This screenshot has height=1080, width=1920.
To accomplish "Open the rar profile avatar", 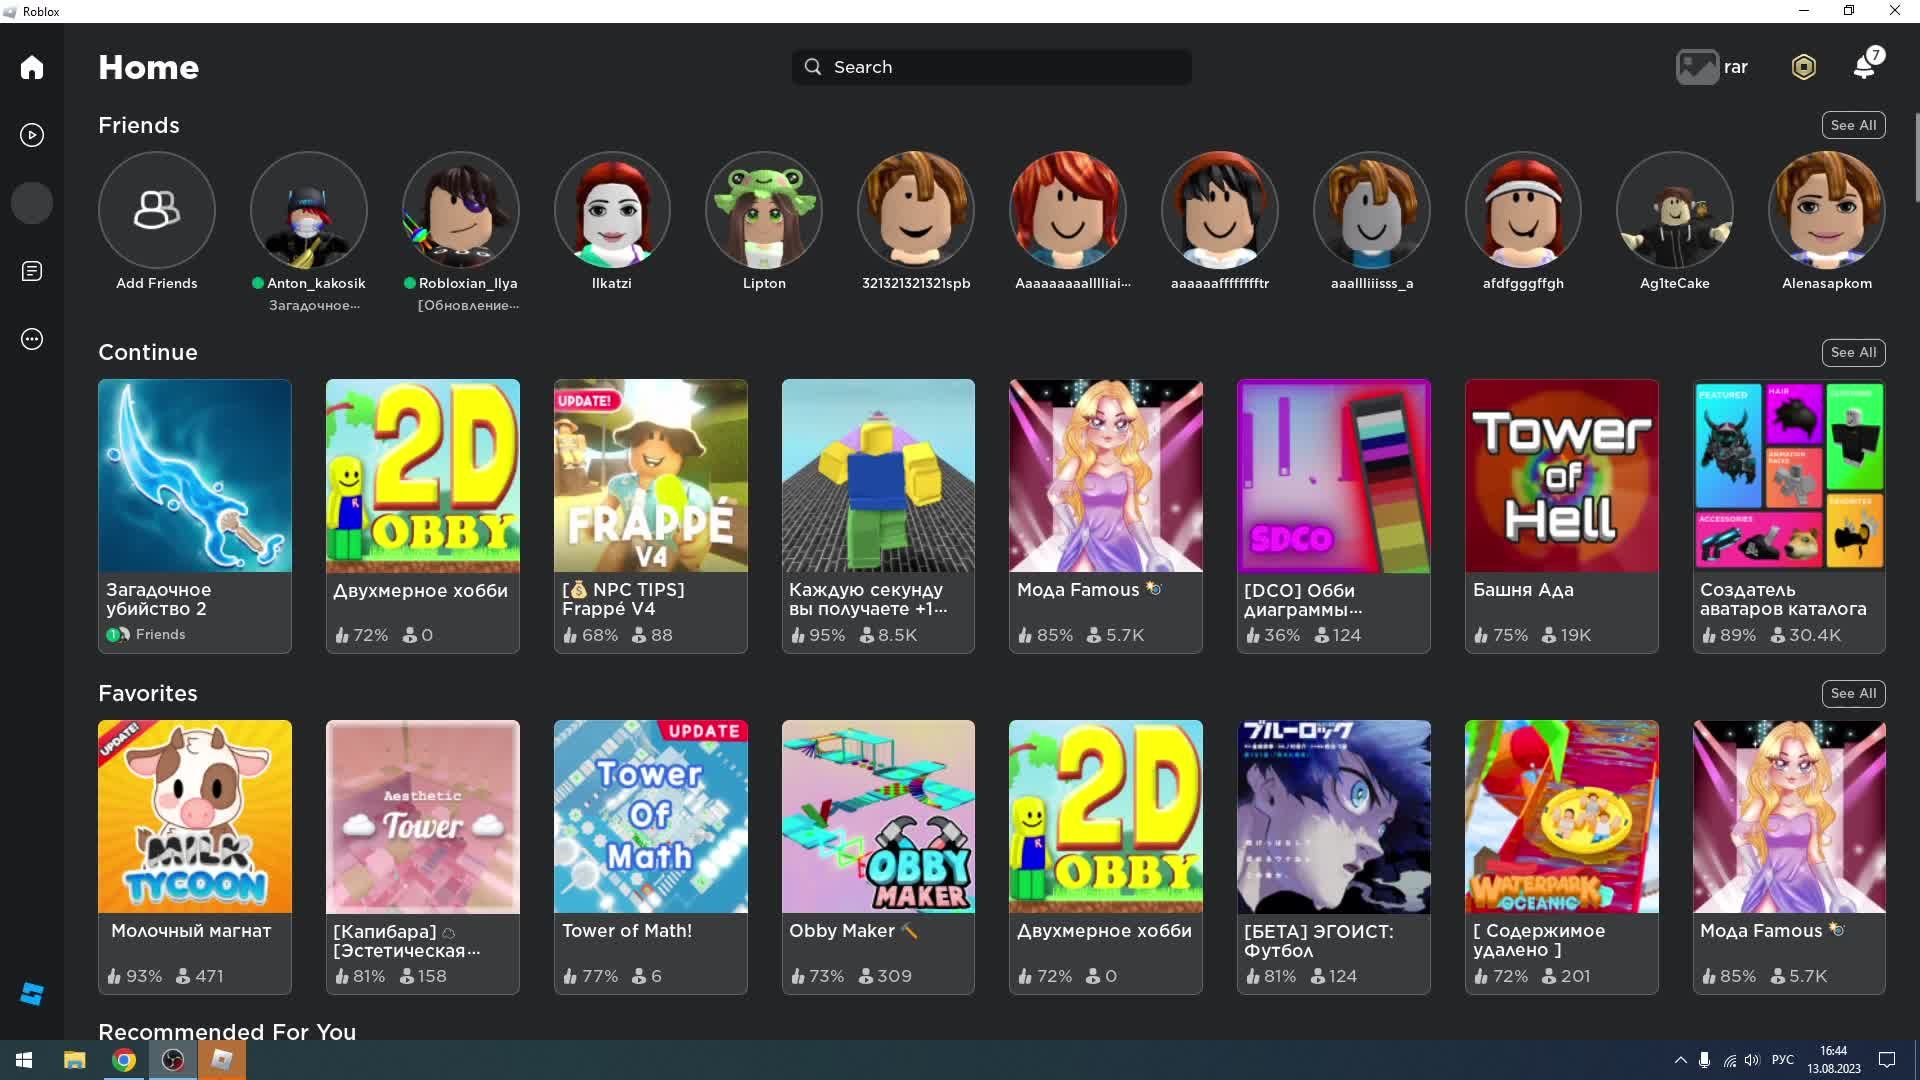I will pos(1697,67).
